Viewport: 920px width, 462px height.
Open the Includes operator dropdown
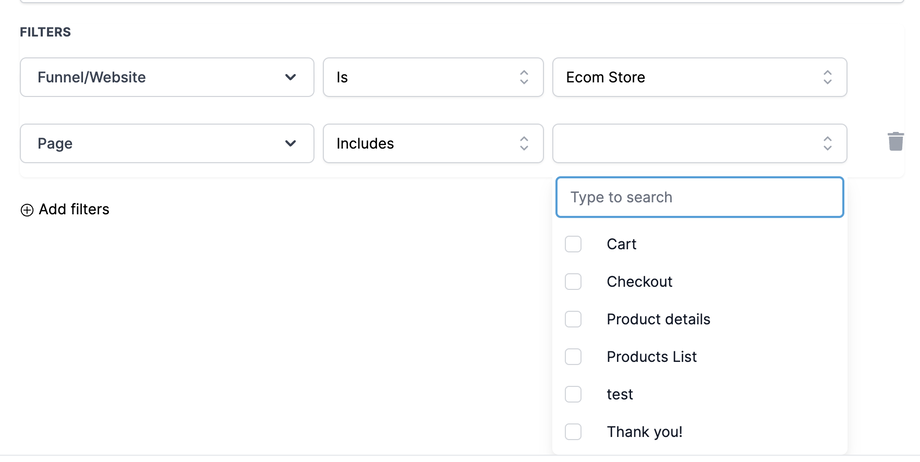432,143
